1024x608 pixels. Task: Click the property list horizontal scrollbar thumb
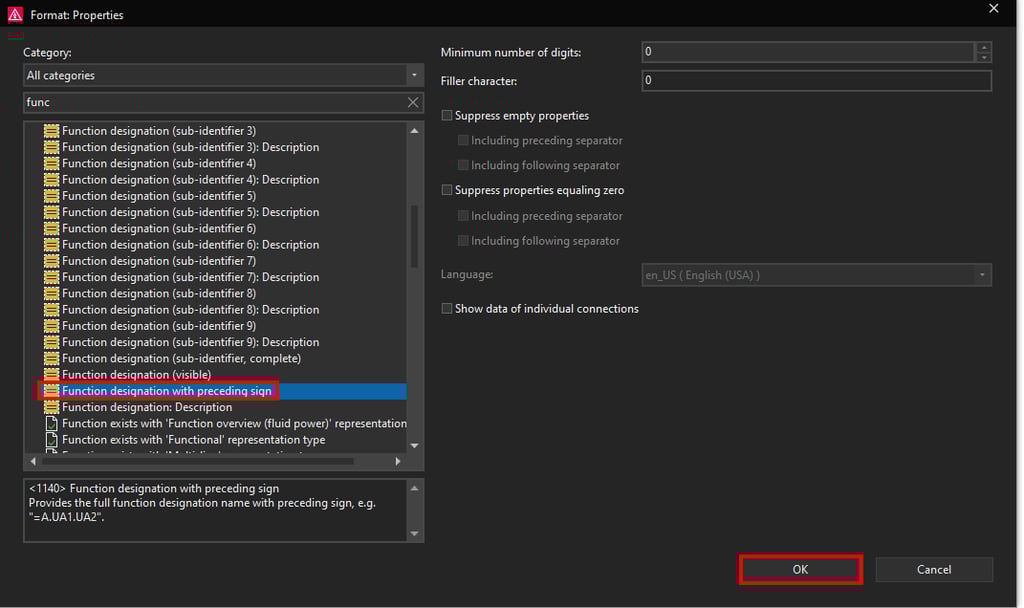197,461
